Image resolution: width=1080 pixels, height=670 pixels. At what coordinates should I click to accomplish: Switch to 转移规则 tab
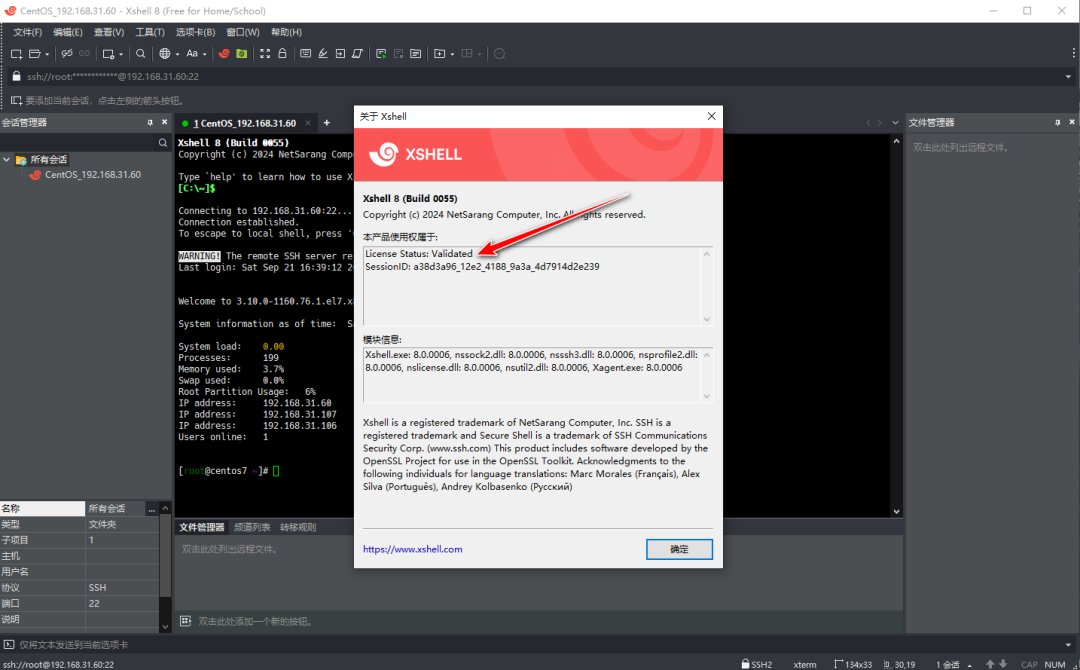(298, 527)
